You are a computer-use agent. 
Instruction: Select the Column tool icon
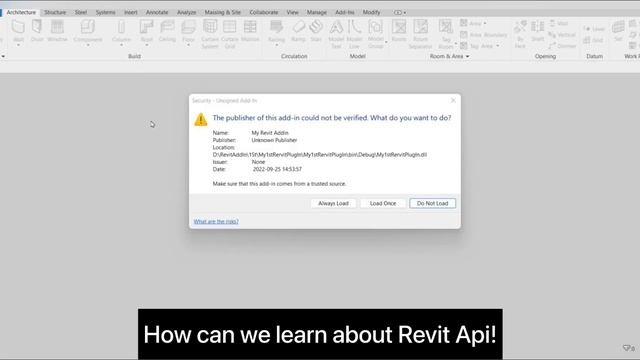coord(121,27)
